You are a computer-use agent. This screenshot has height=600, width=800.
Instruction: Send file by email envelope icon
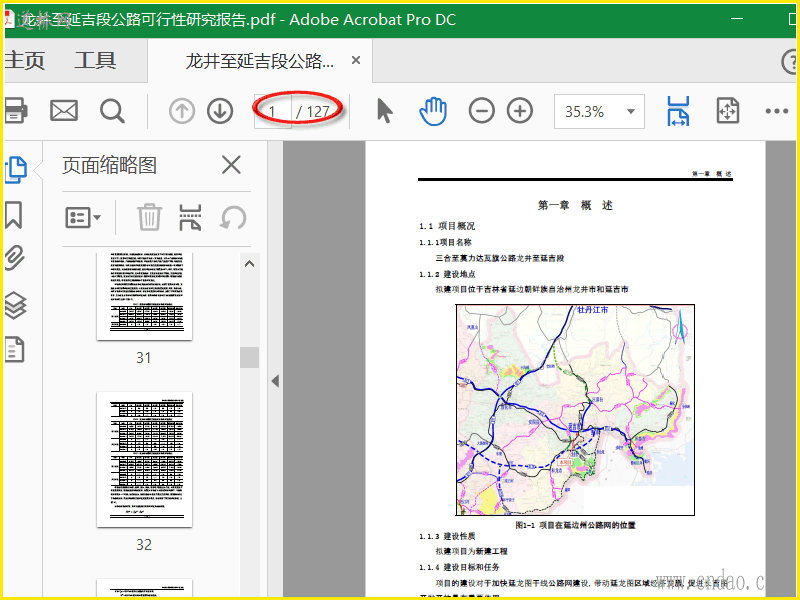point(64,111)
